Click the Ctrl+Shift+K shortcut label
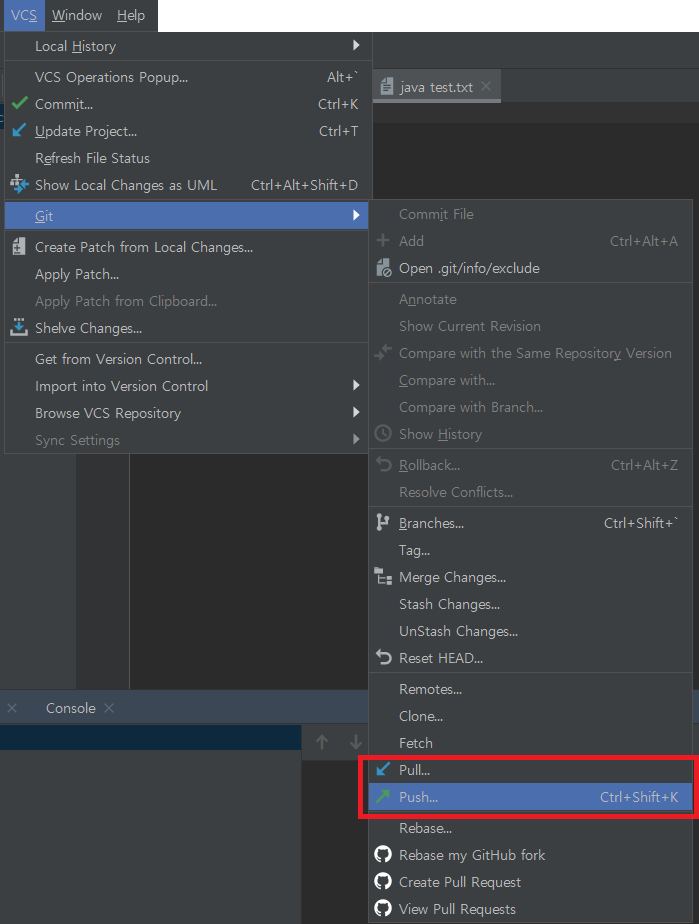The height and width of the screenshot is (924, 699). [639, 797]
